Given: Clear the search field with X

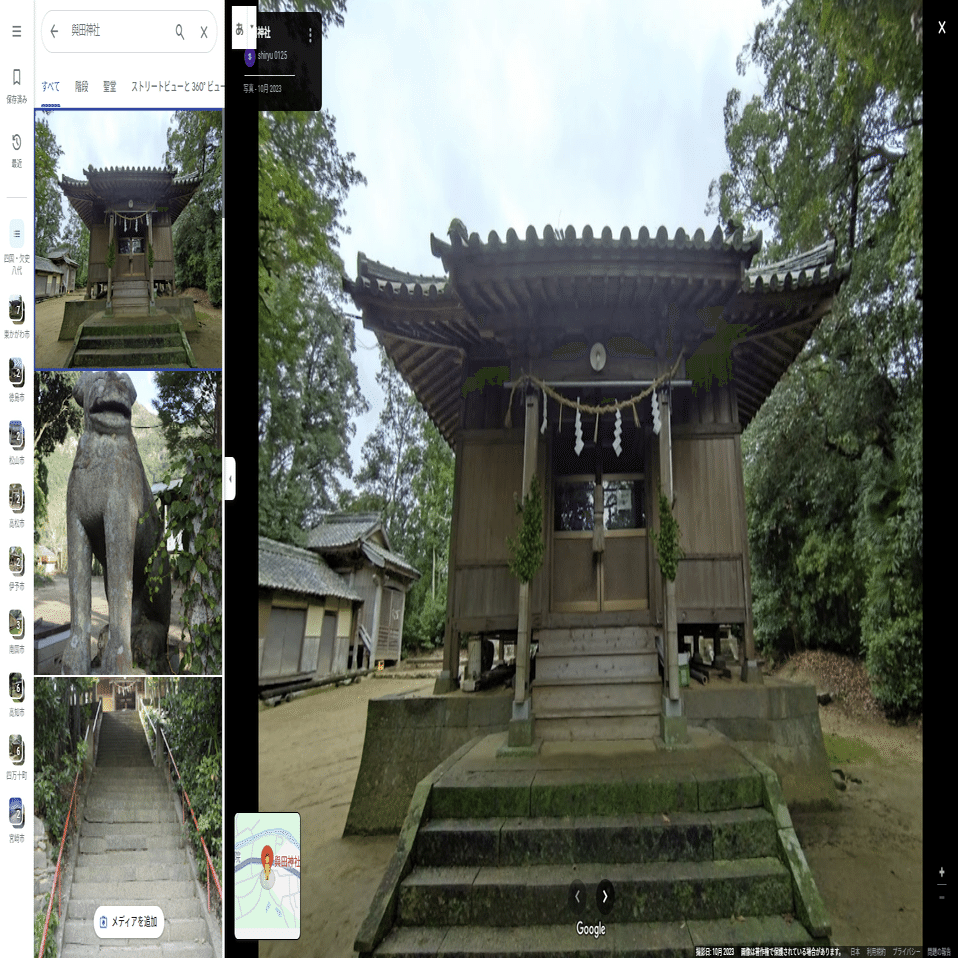Looking at the screenshot, I should [x=204, y=32].
